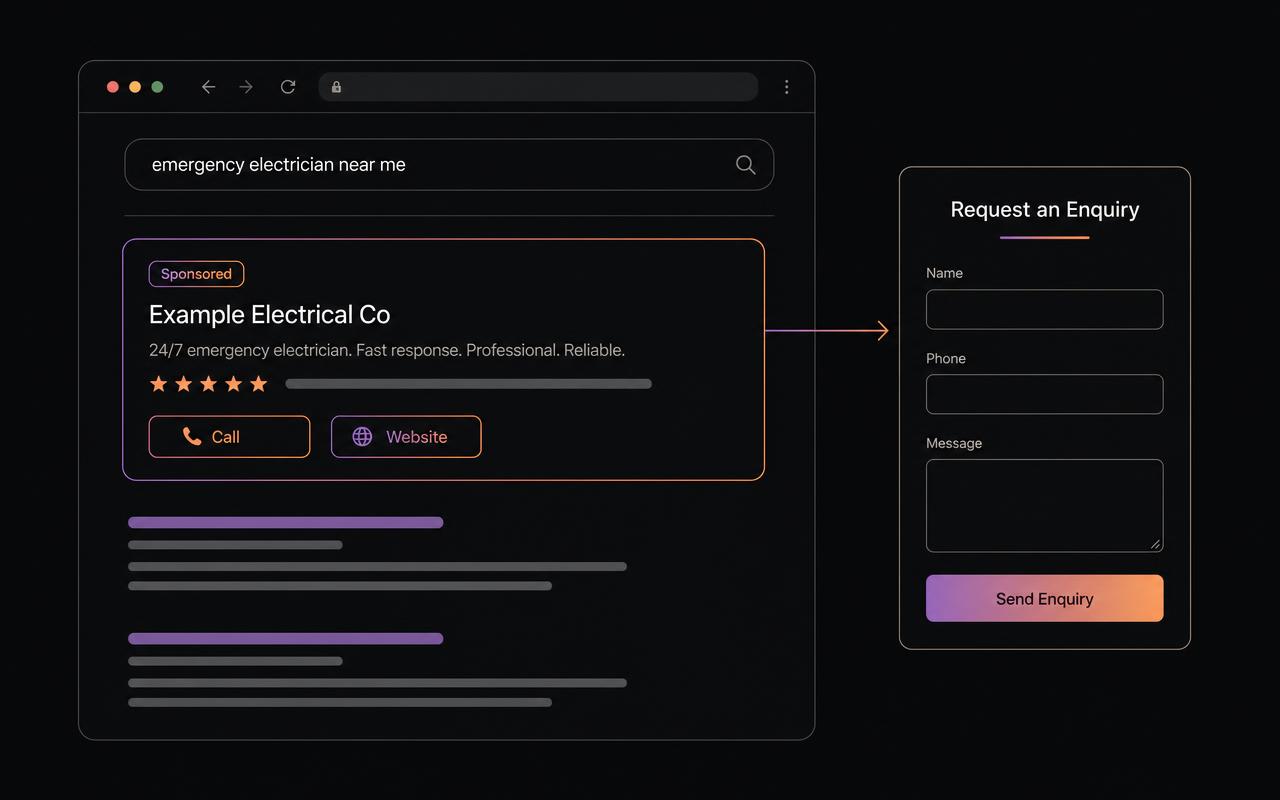The image size is (1280, 800).
Task: Click the browser address bar
Action: 538,87
